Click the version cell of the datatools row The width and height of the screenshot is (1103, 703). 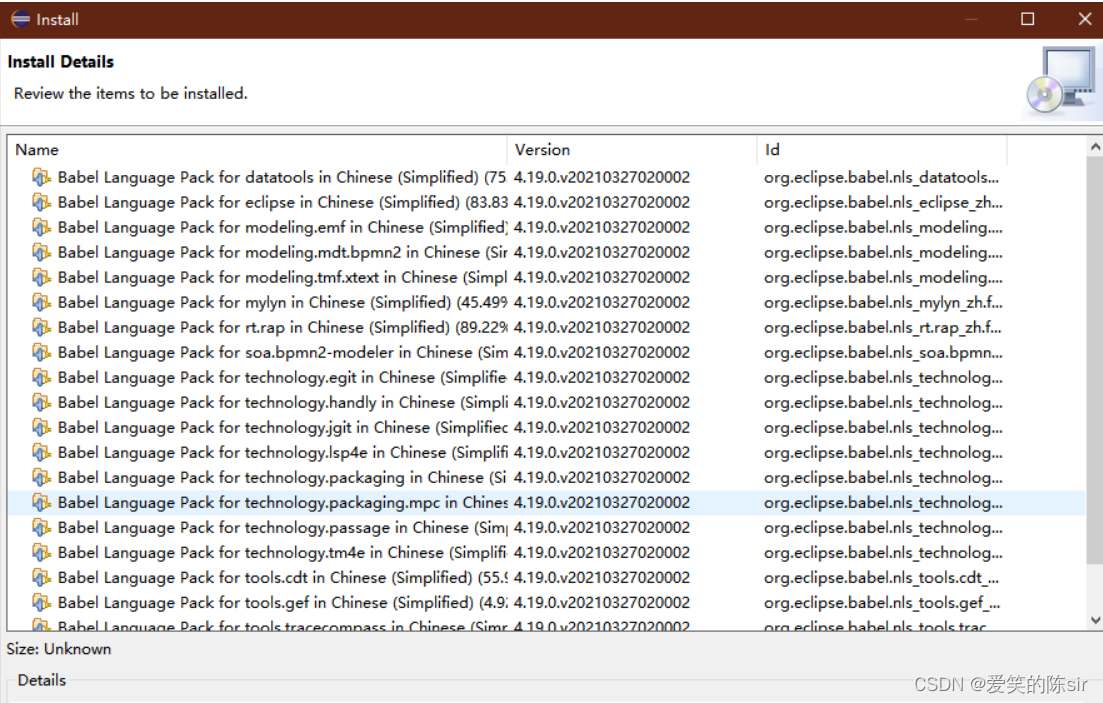[x=602, y=177]
